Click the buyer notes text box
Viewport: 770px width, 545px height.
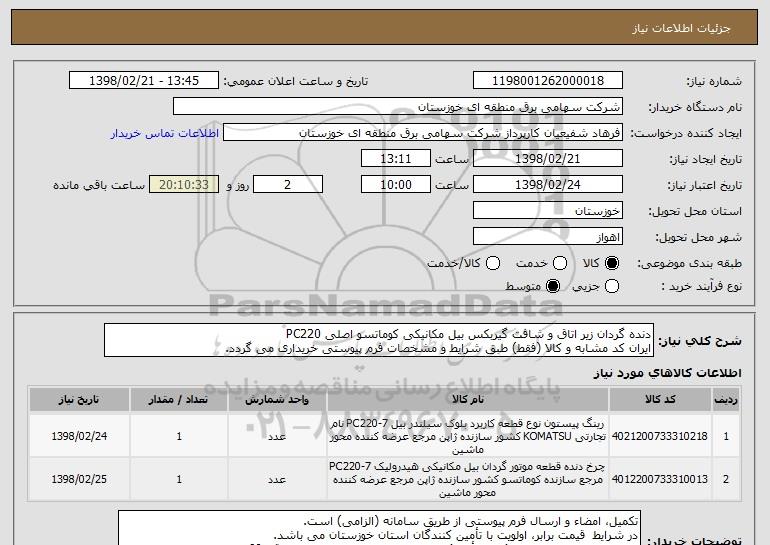click(380, 528)
